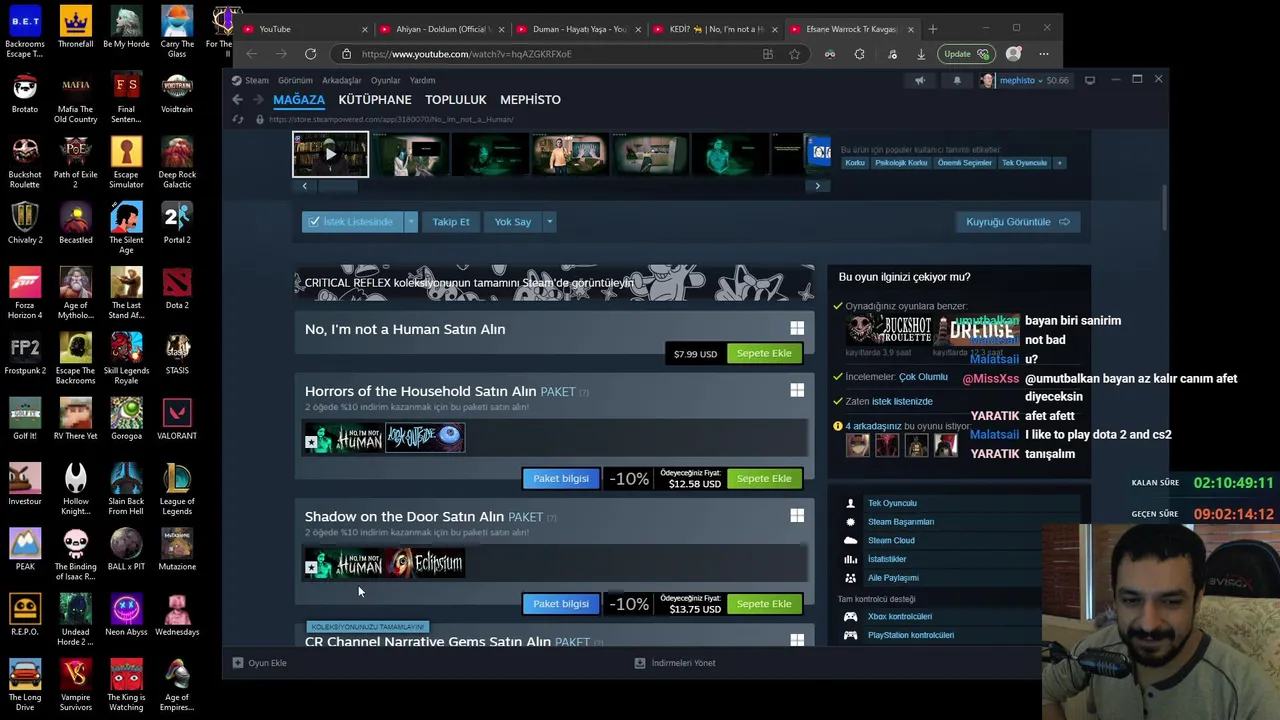The width and height of the screenshot is (1280, 720).
Task: Open Steam announcements megaphone icon
Action: click(920, 80)
